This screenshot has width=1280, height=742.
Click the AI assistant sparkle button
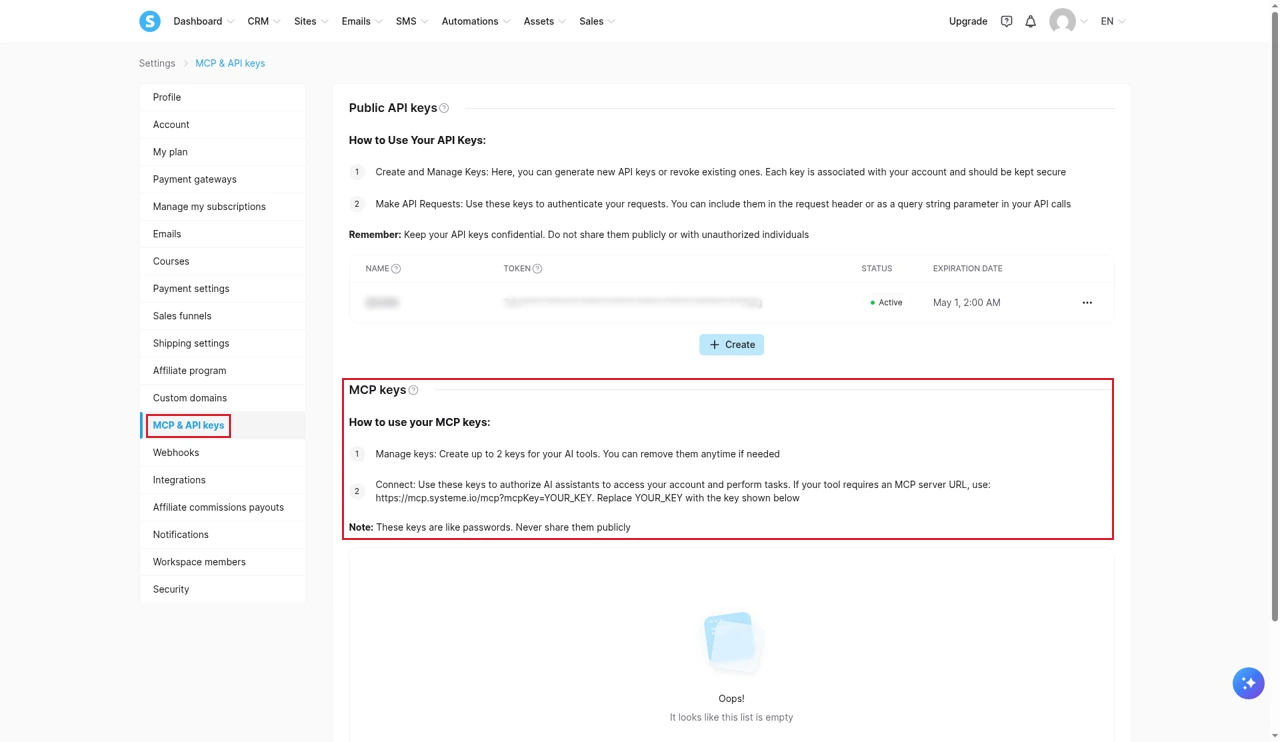click(1248, 683)
